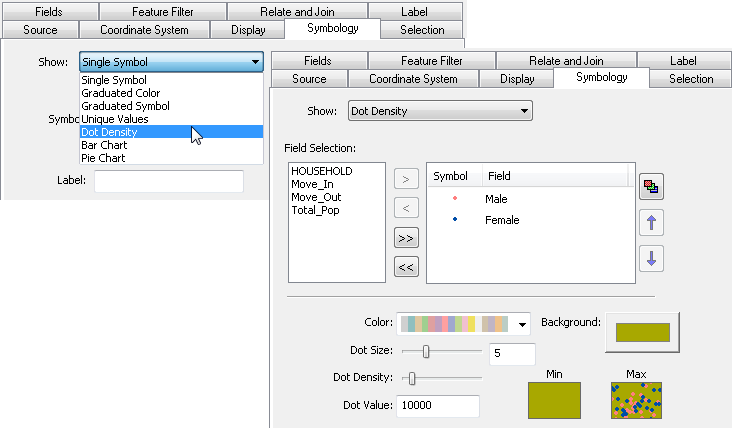This screenshot has height=429, width=734.
Task: Move selected field down with down arrow
Action: [651, 258]
